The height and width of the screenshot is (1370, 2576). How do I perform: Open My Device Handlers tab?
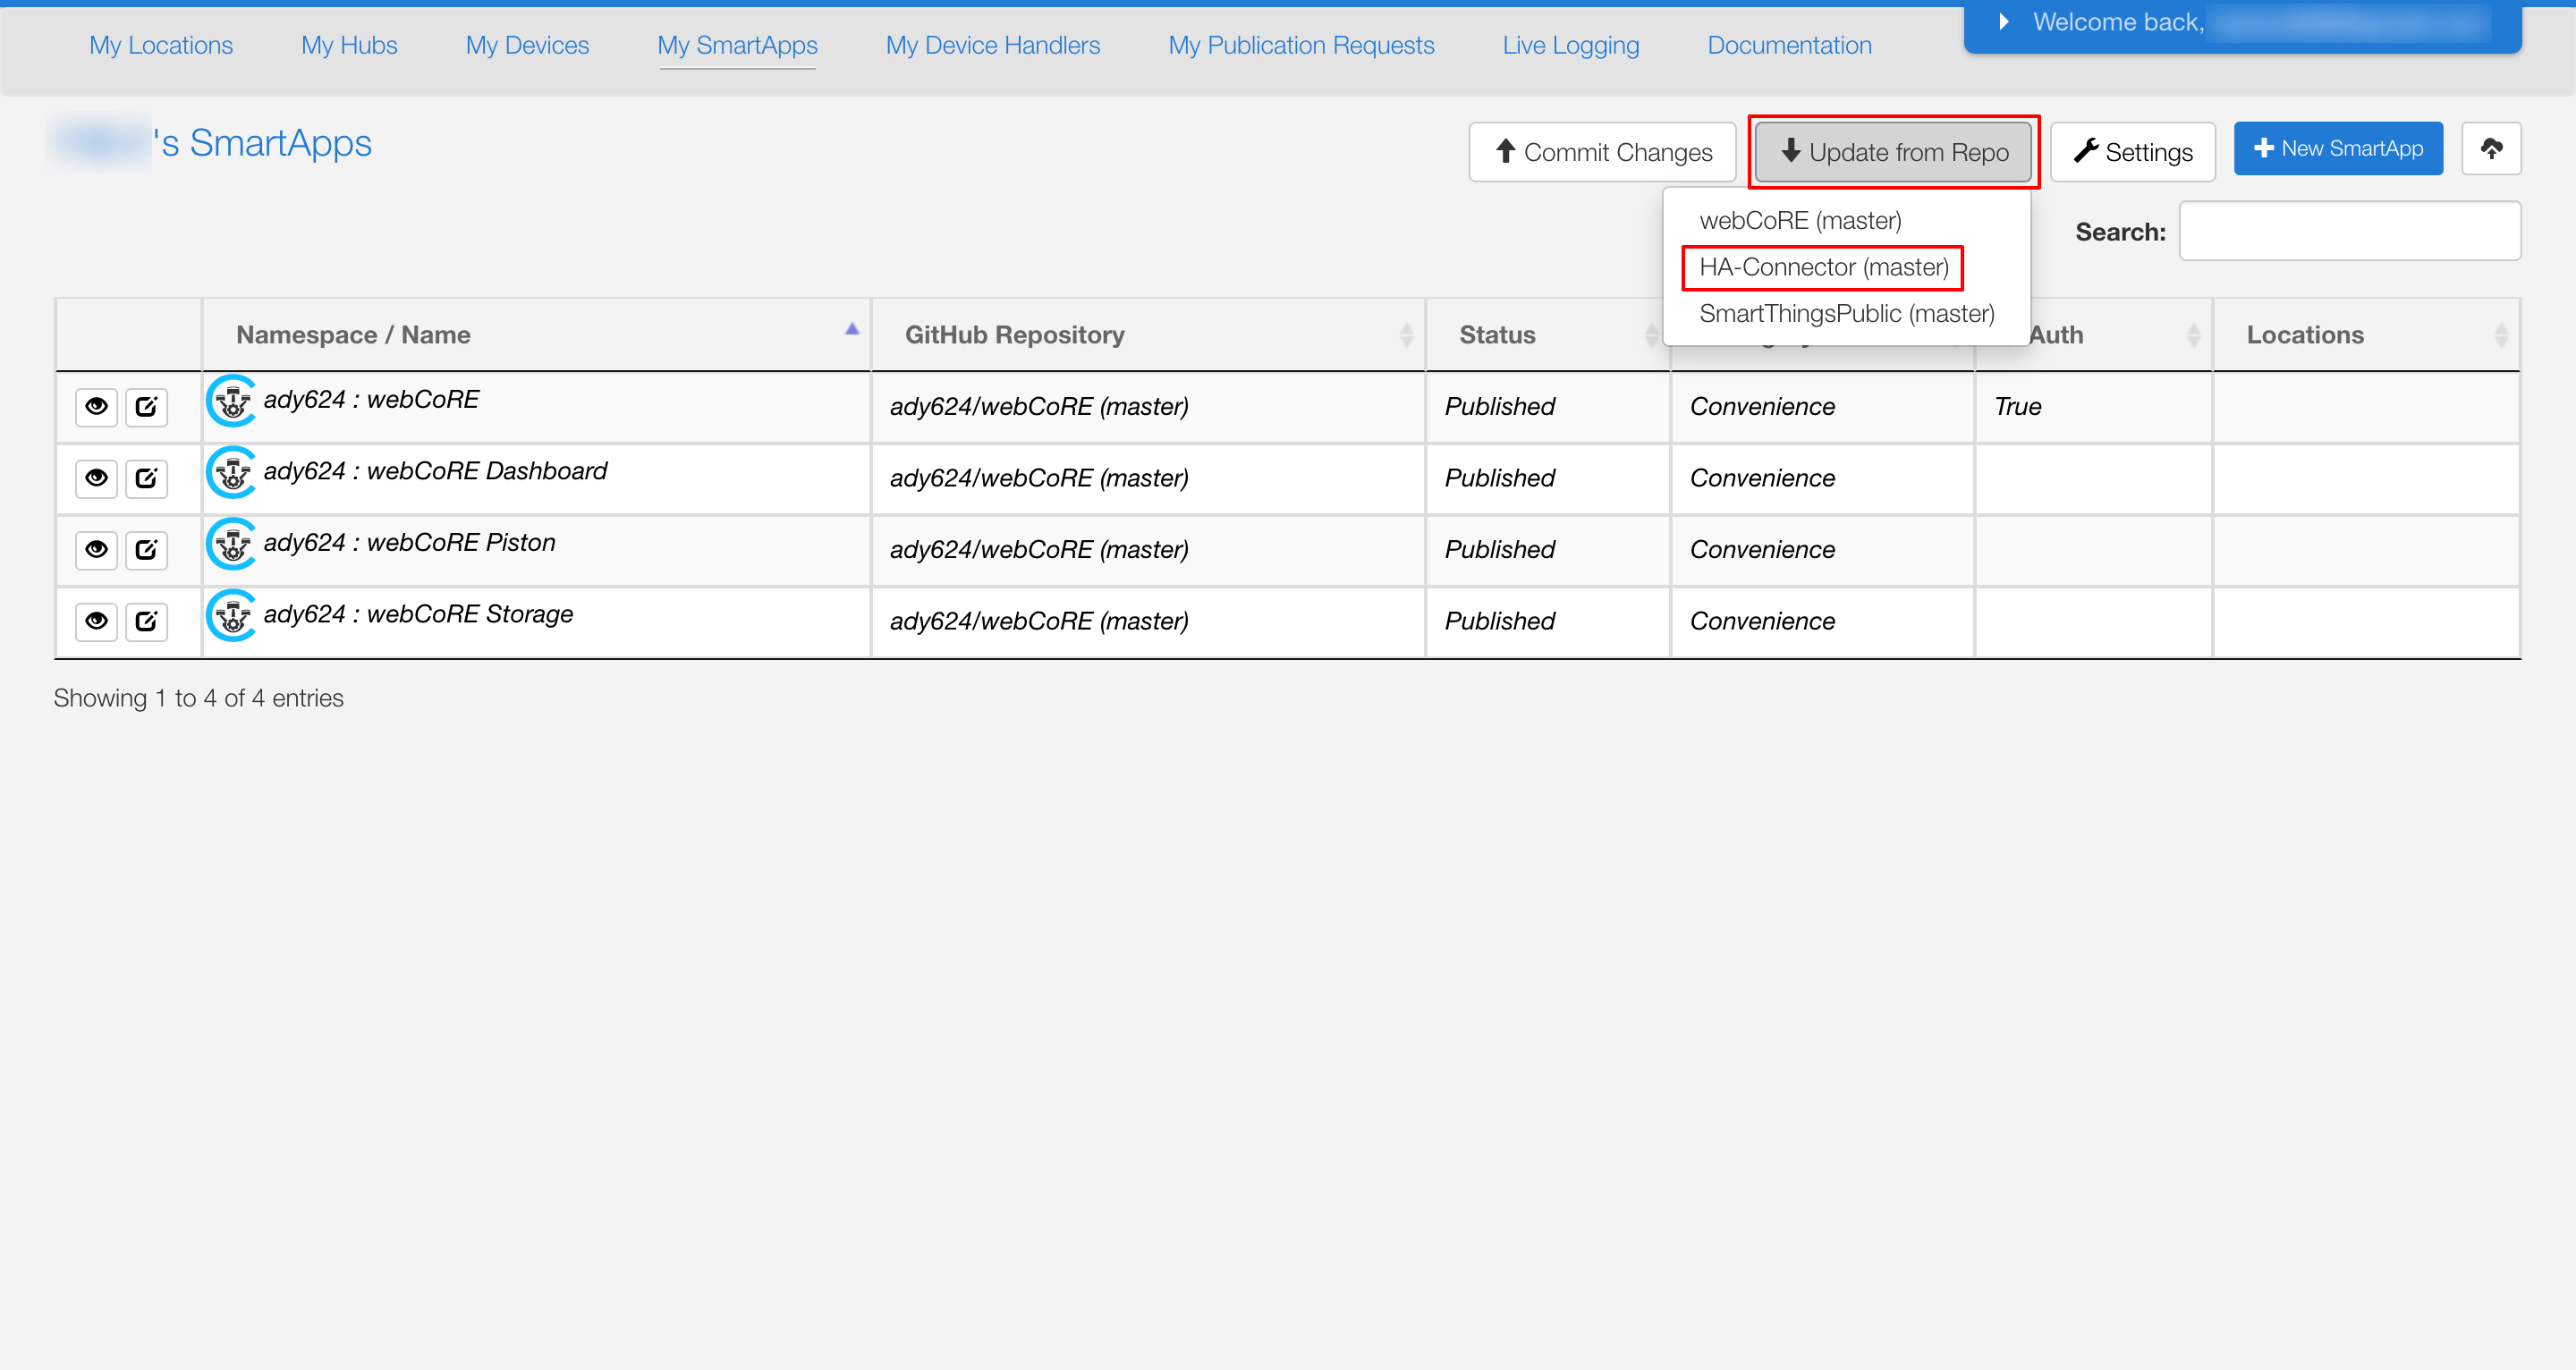[x=992, y=45]
